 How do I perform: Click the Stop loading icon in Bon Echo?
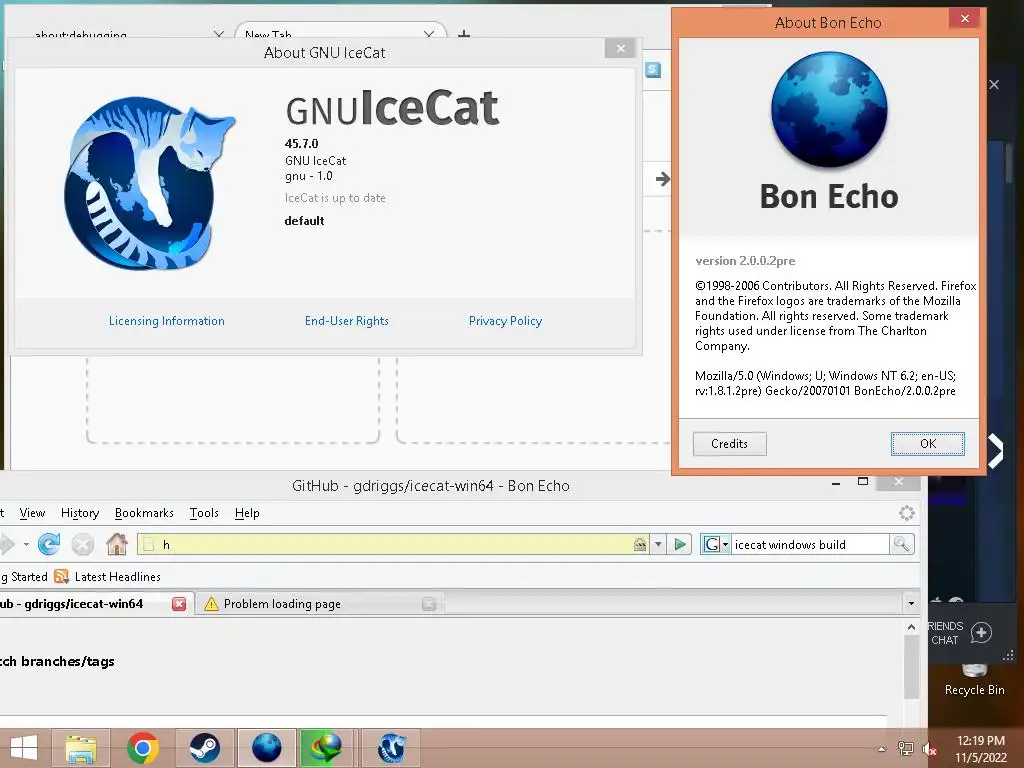click(x=82, y=544)
